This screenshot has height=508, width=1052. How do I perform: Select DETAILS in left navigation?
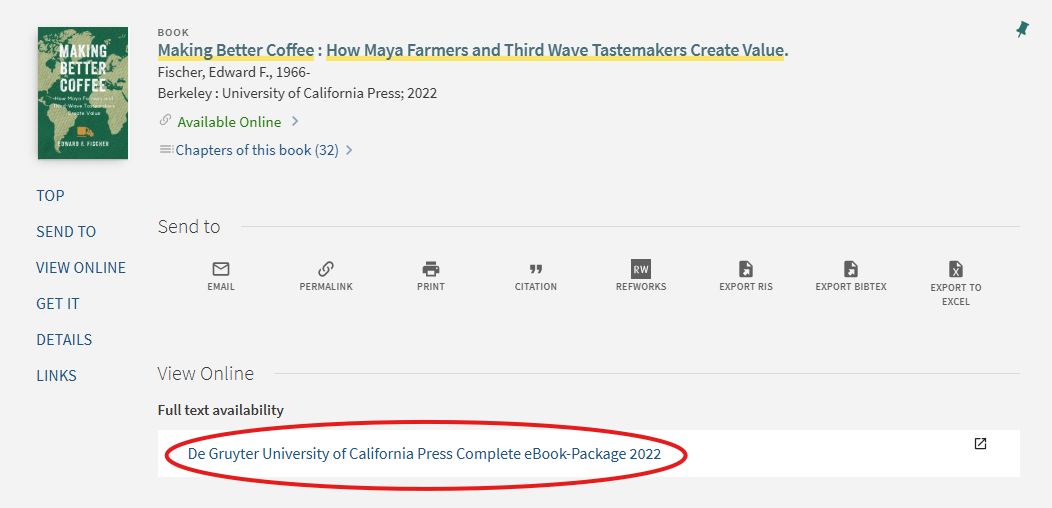pos(64,340)
